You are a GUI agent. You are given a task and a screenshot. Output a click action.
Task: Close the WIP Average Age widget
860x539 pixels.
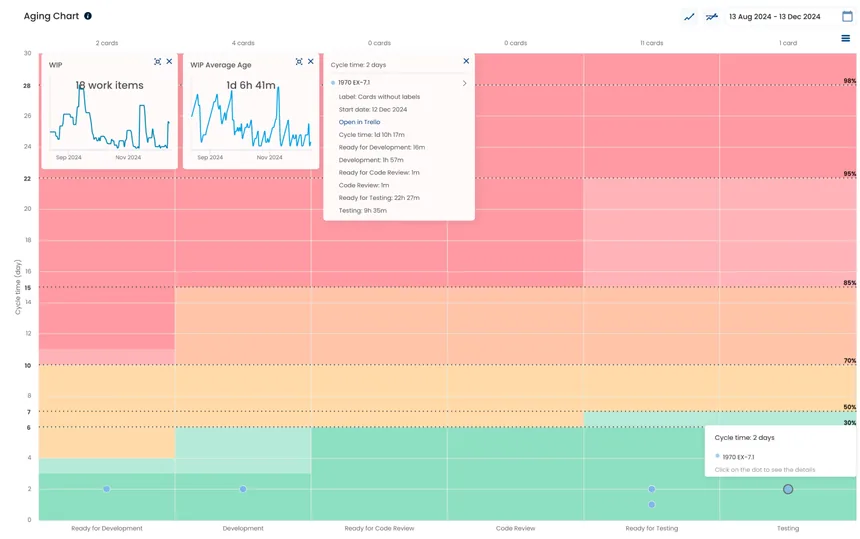pyautogui.click(x=311, y=61)
